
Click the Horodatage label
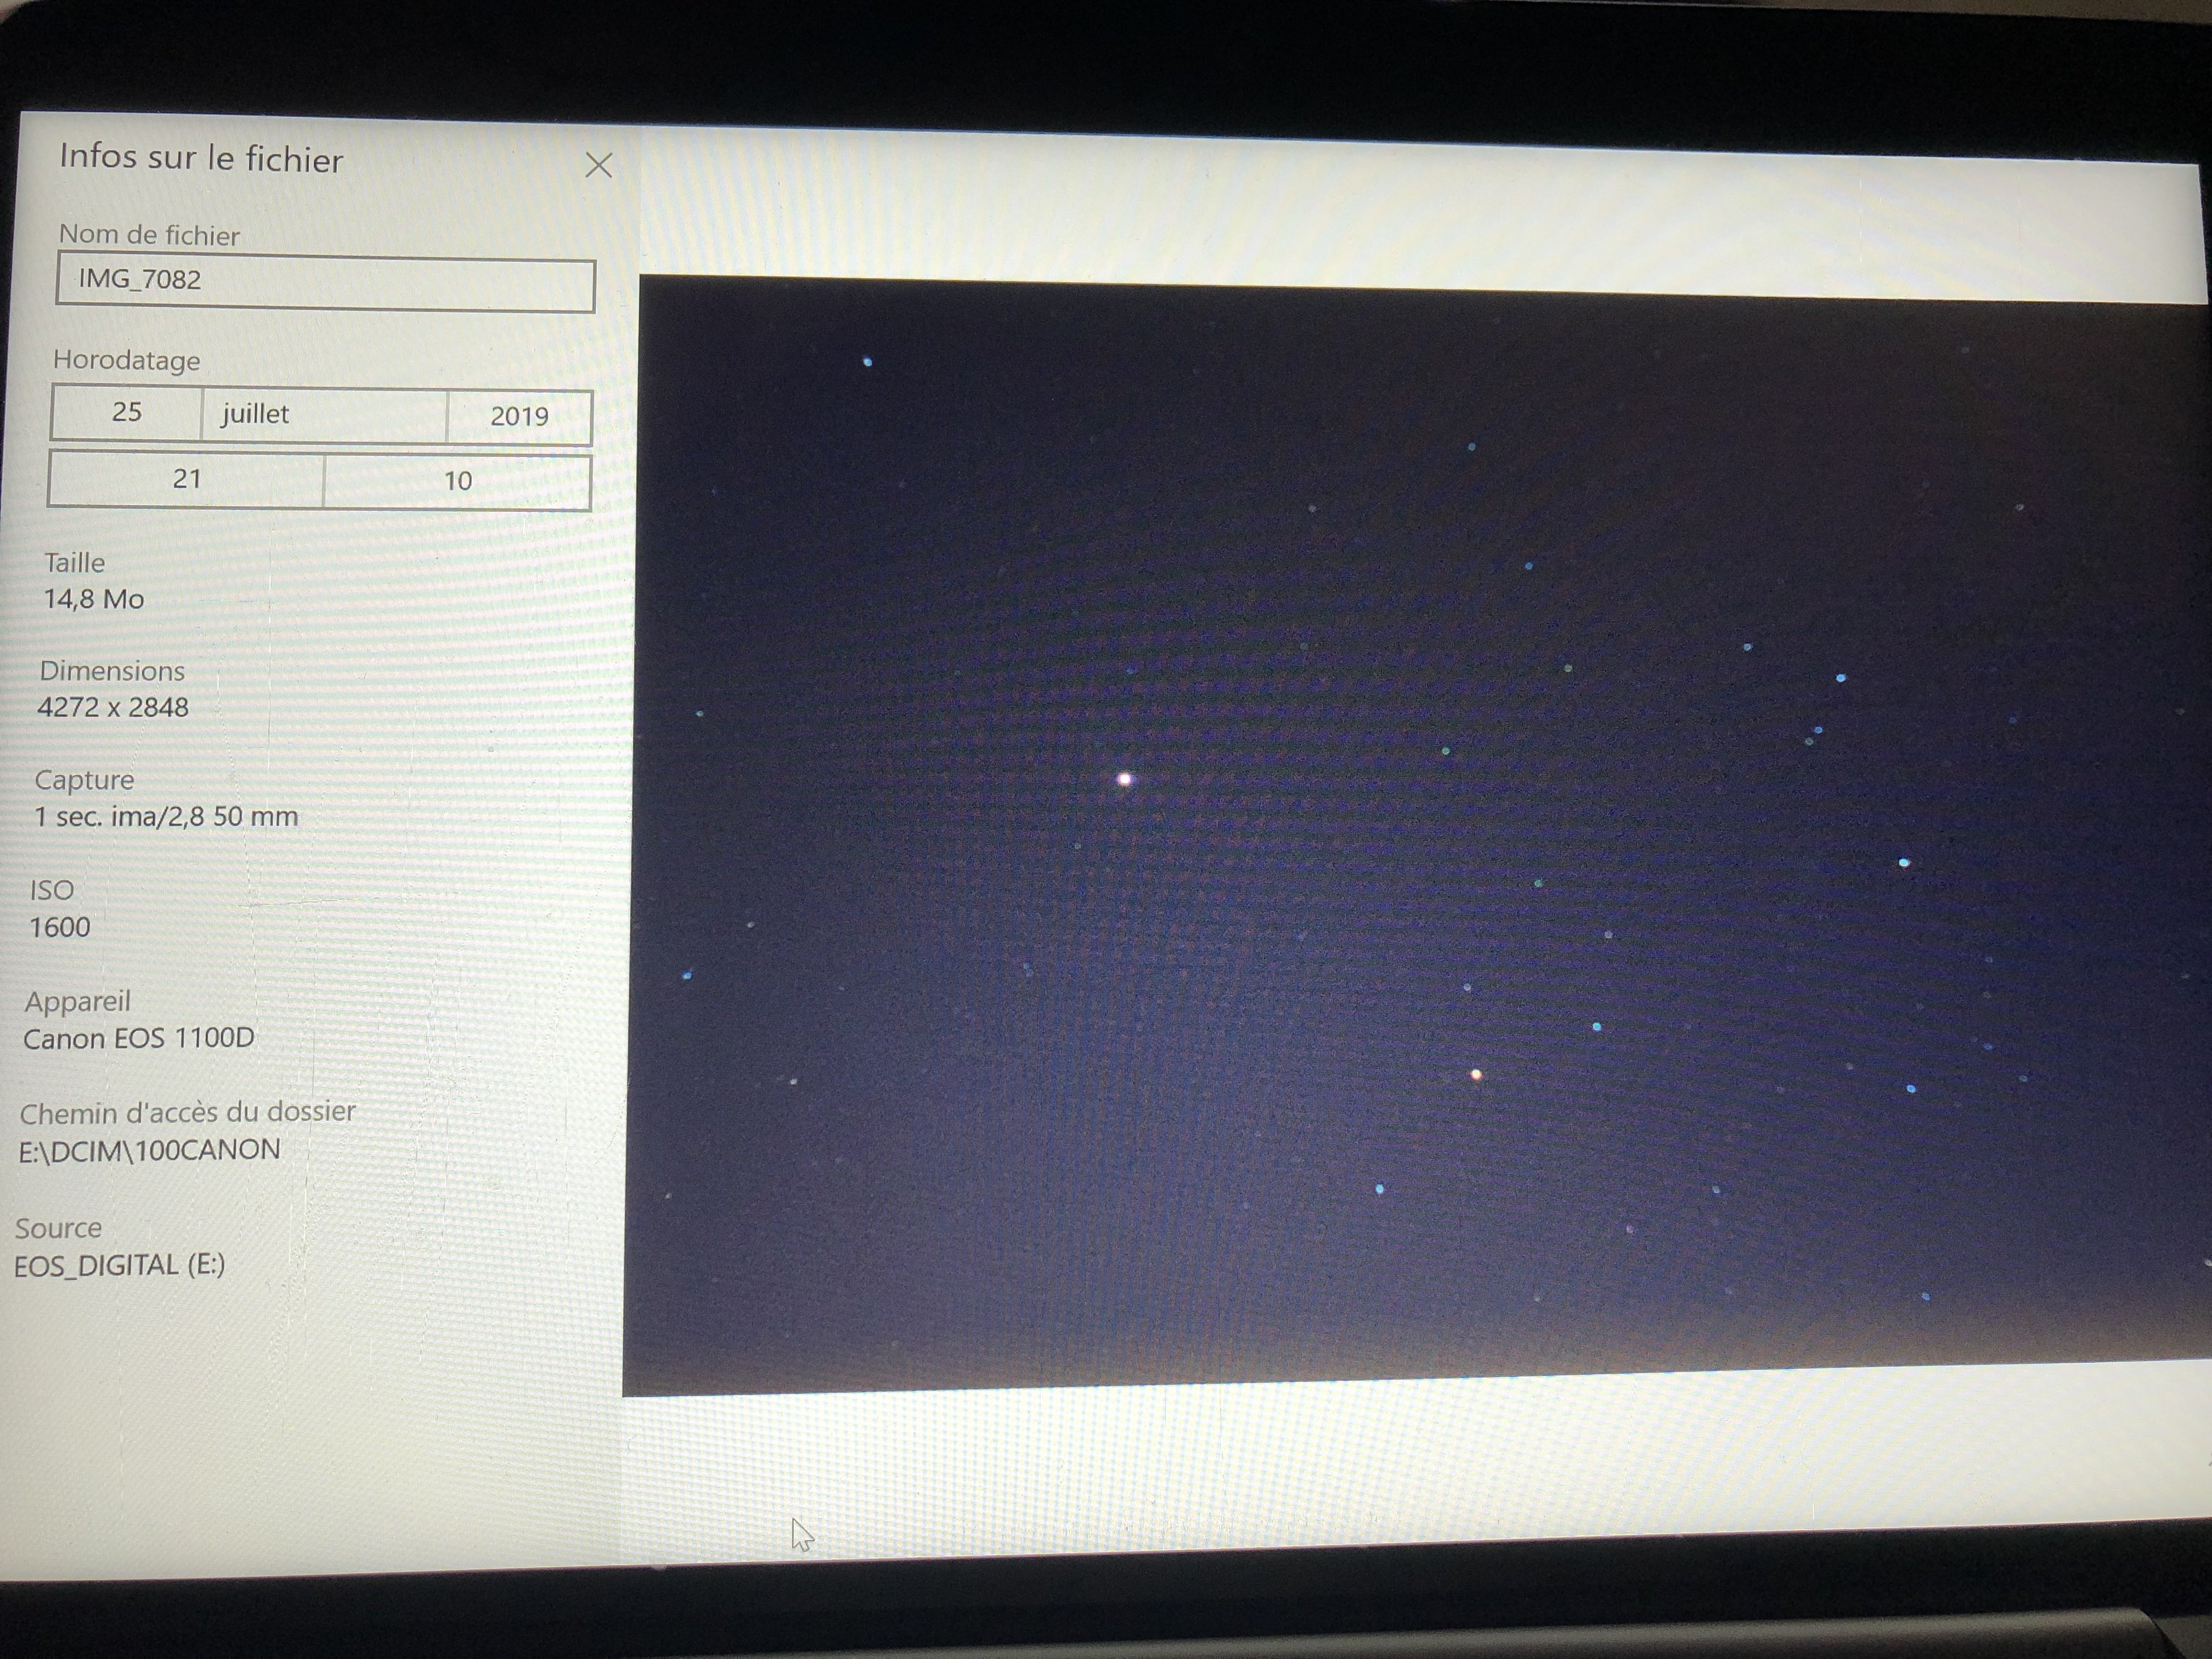[x=127, y=360]
